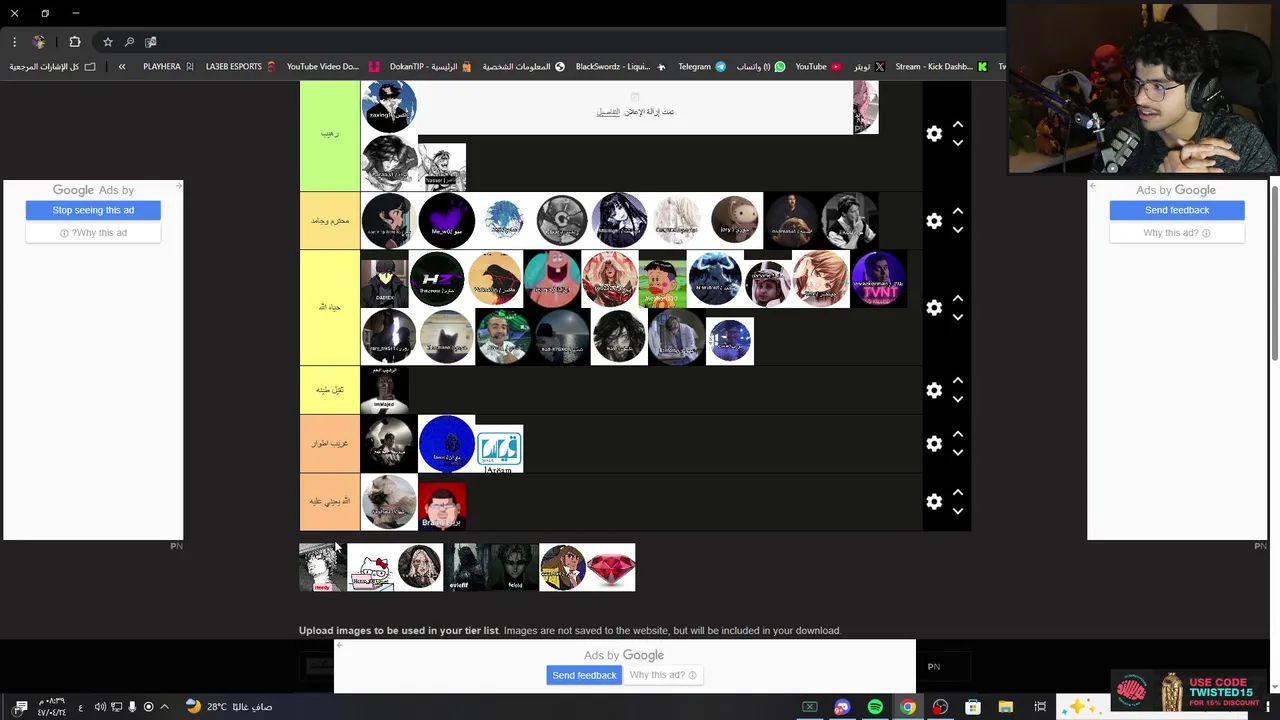Open settings gear for حياك الله tier
The image size is (1280, 720).
[934, 308]
